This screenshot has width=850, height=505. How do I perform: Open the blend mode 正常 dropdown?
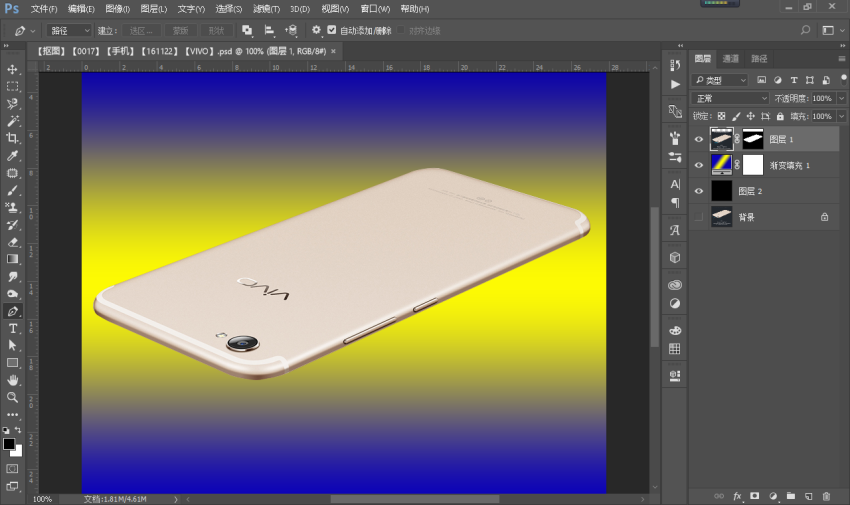[x=730, y=98]
